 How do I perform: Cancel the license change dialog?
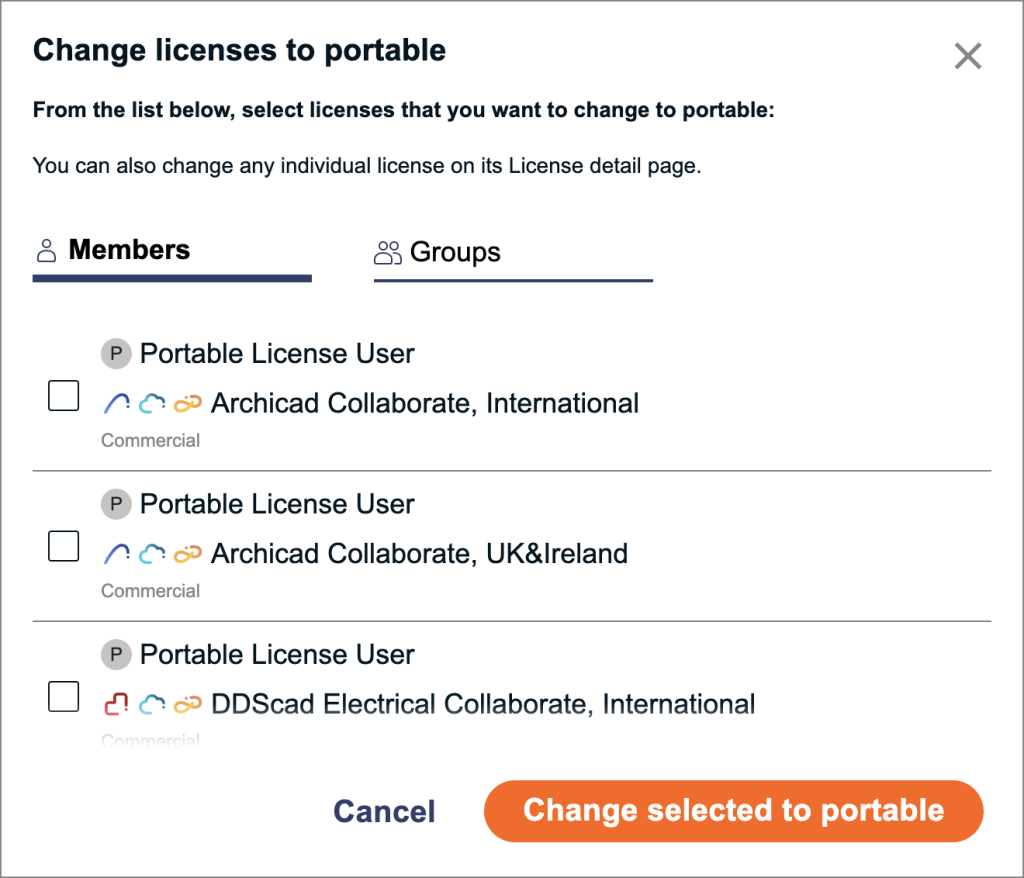point(384,811)
